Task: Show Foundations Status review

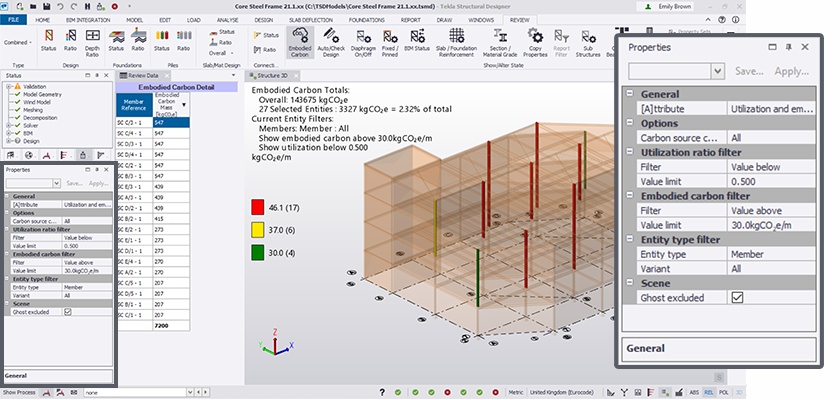Action: [116, 41]
